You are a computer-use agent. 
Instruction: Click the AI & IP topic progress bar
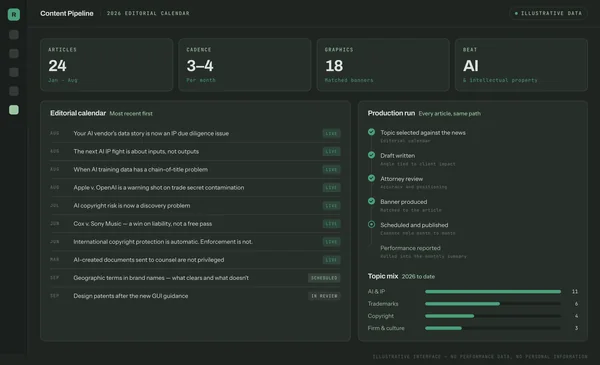[x=493, y=292]
